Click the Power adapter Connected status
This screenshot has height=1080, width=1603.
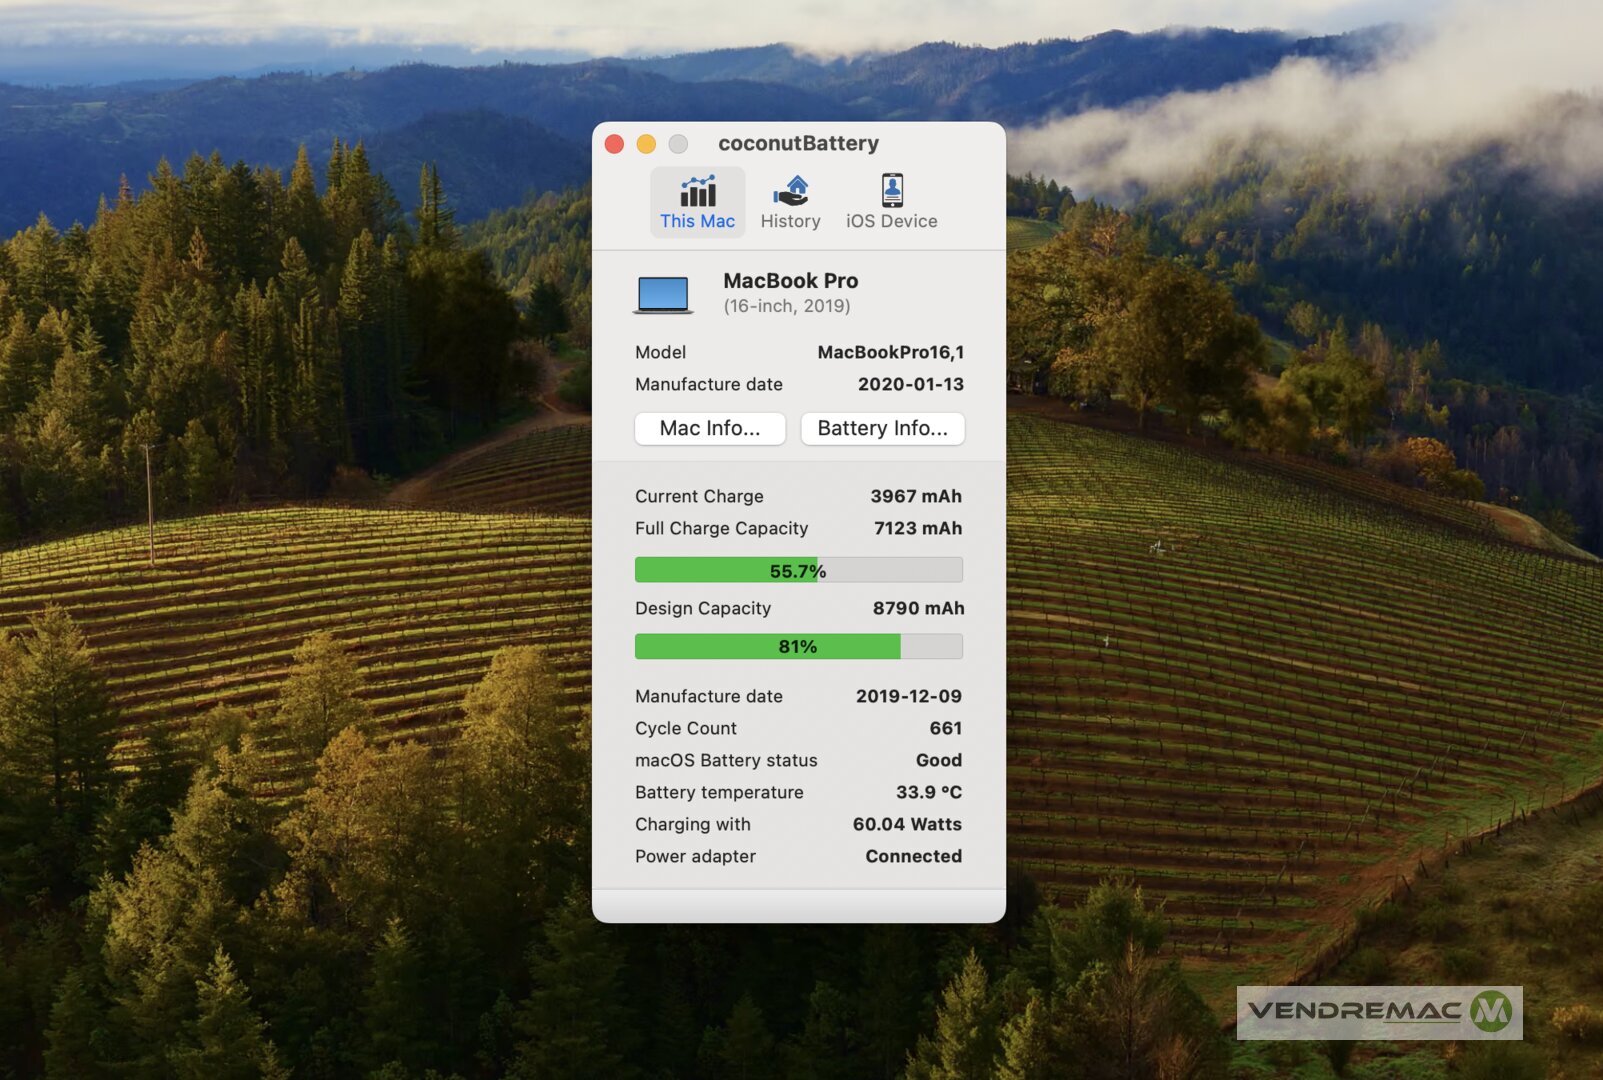[913, 856]
